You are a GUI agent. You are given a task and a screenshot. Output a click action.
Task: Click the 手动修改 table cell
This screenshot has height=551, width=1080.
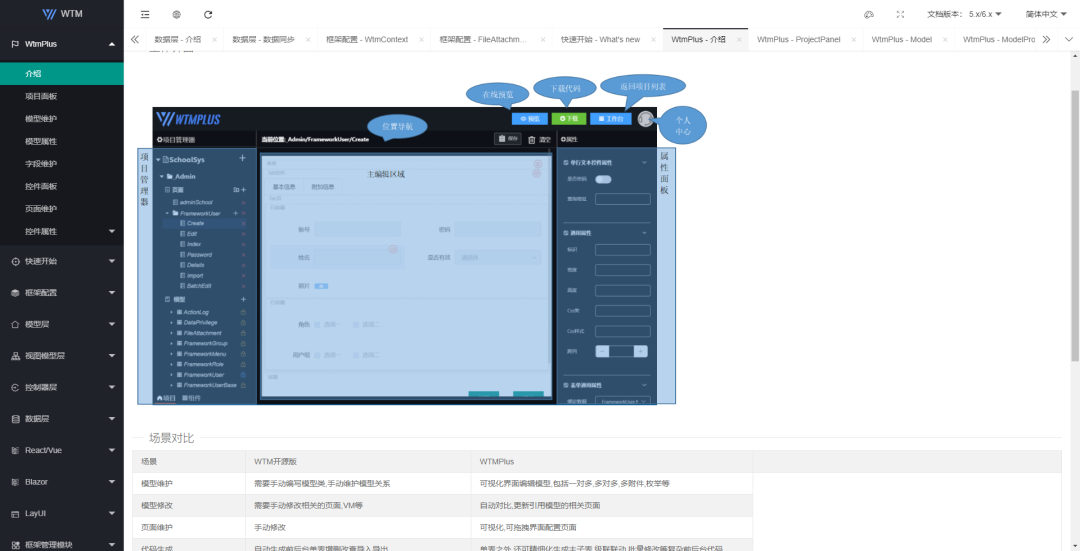[358, 528]
